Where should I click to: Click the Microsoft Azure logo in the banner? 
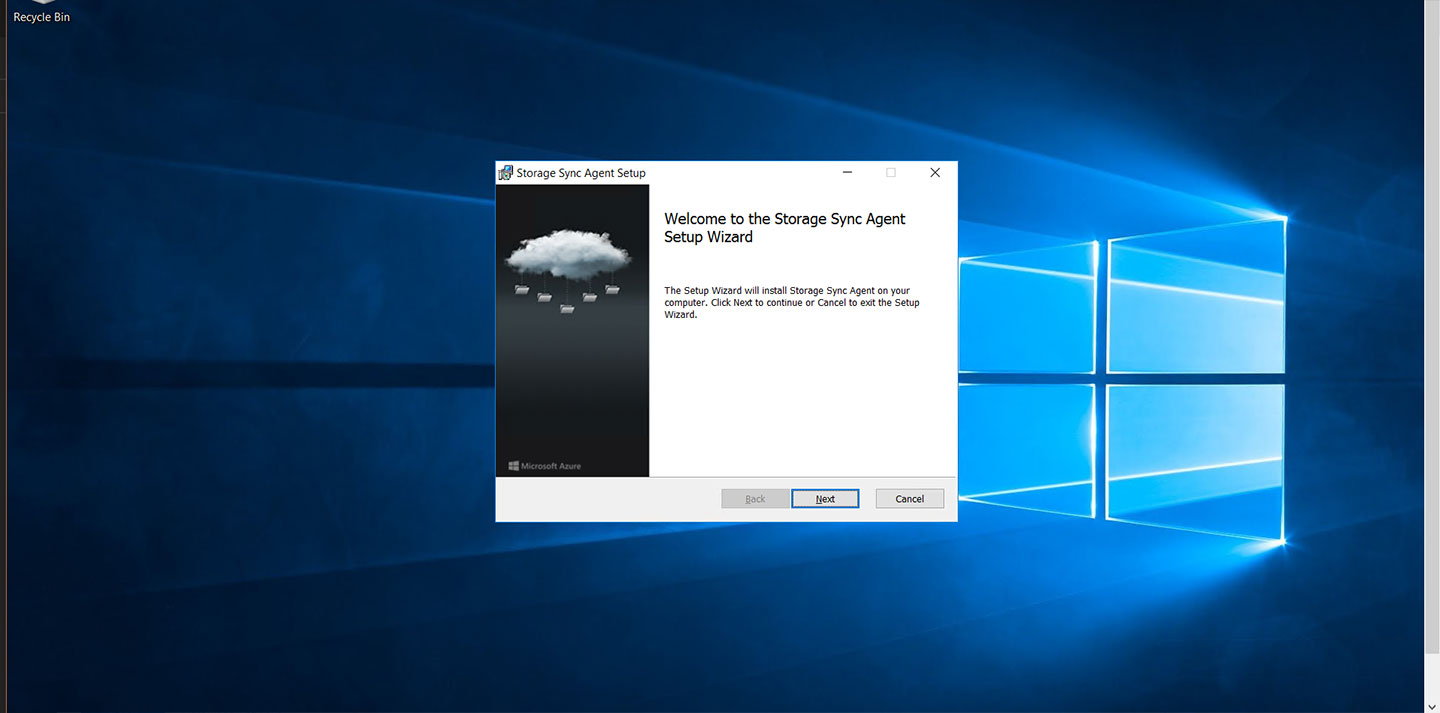pos(545,466)
